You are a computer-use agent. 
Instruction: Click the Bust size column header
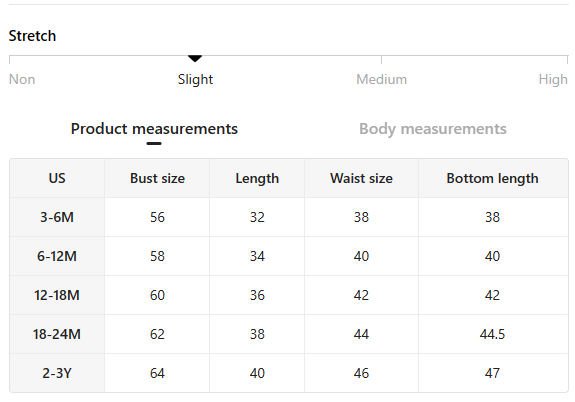[x=157, y=178]
